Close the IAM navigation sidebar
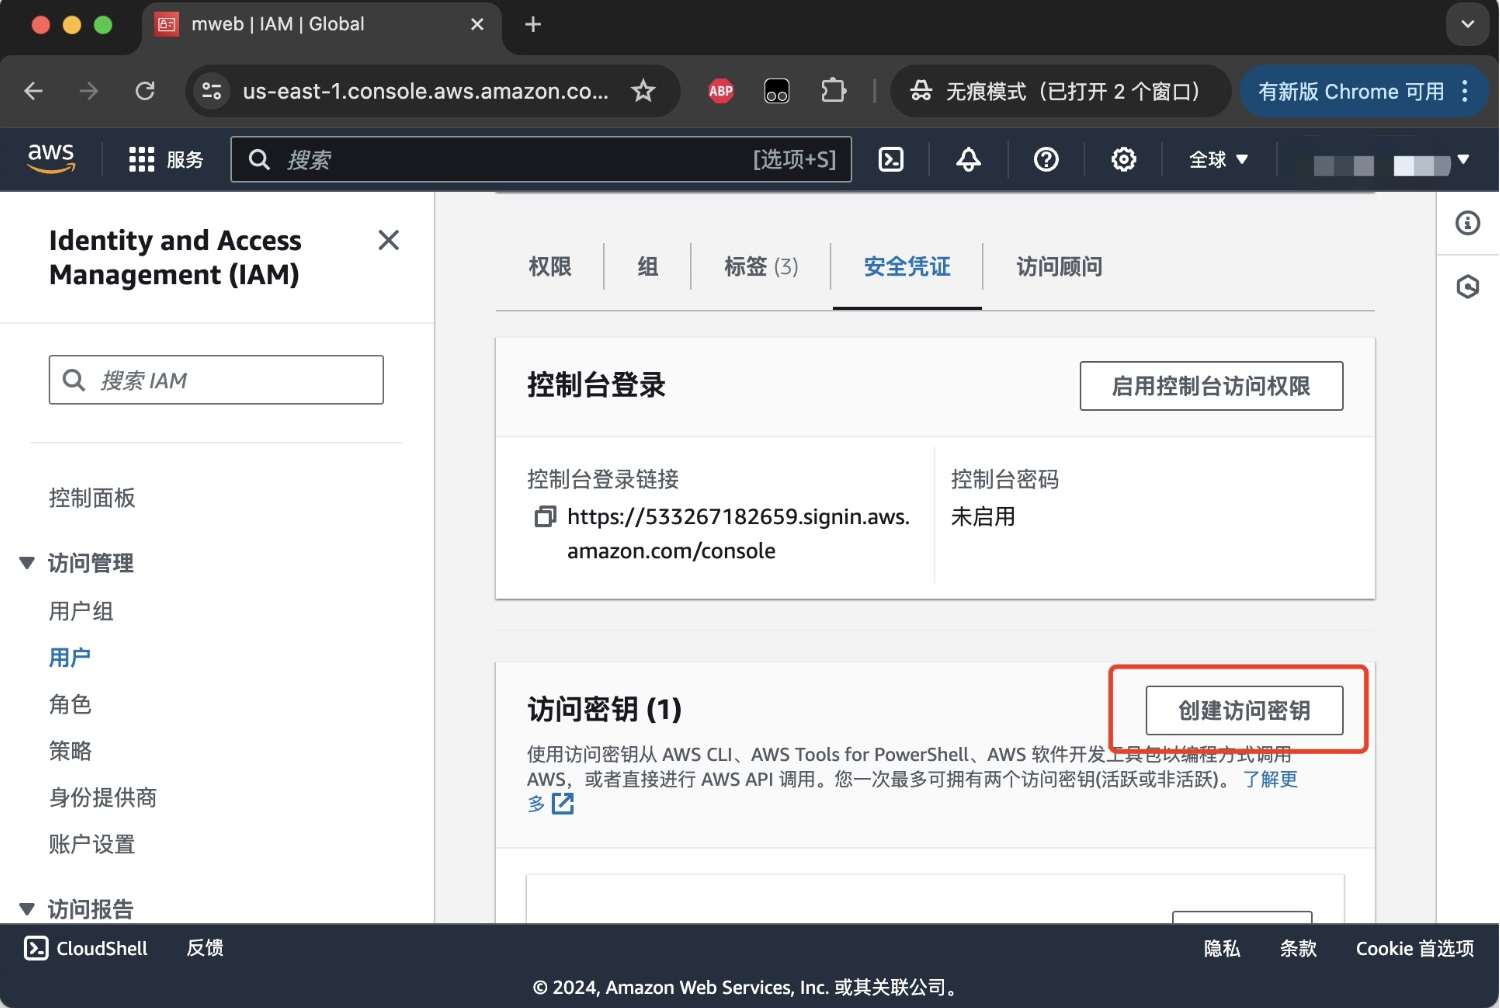The image size is (1500, 1008). pos(389,240)
